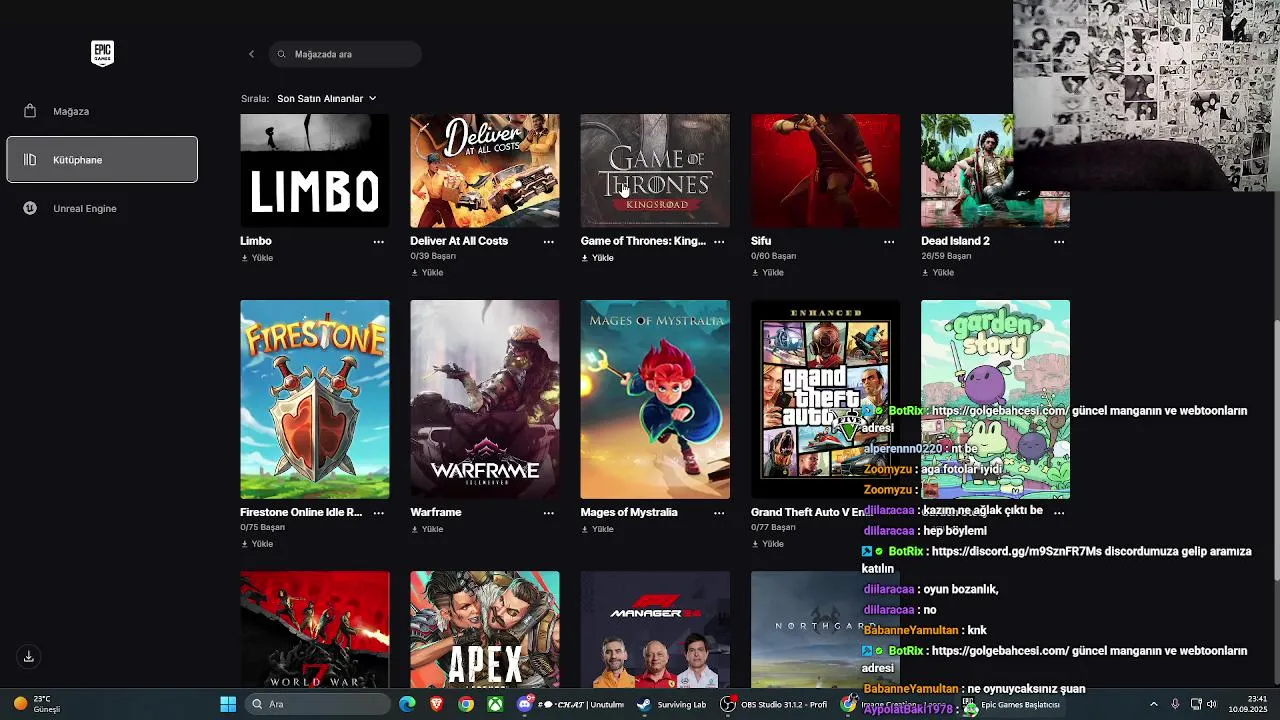Click Yükle under Warframe
The width and height of the screenshot is (1280, 720).
tap(427, 529)
